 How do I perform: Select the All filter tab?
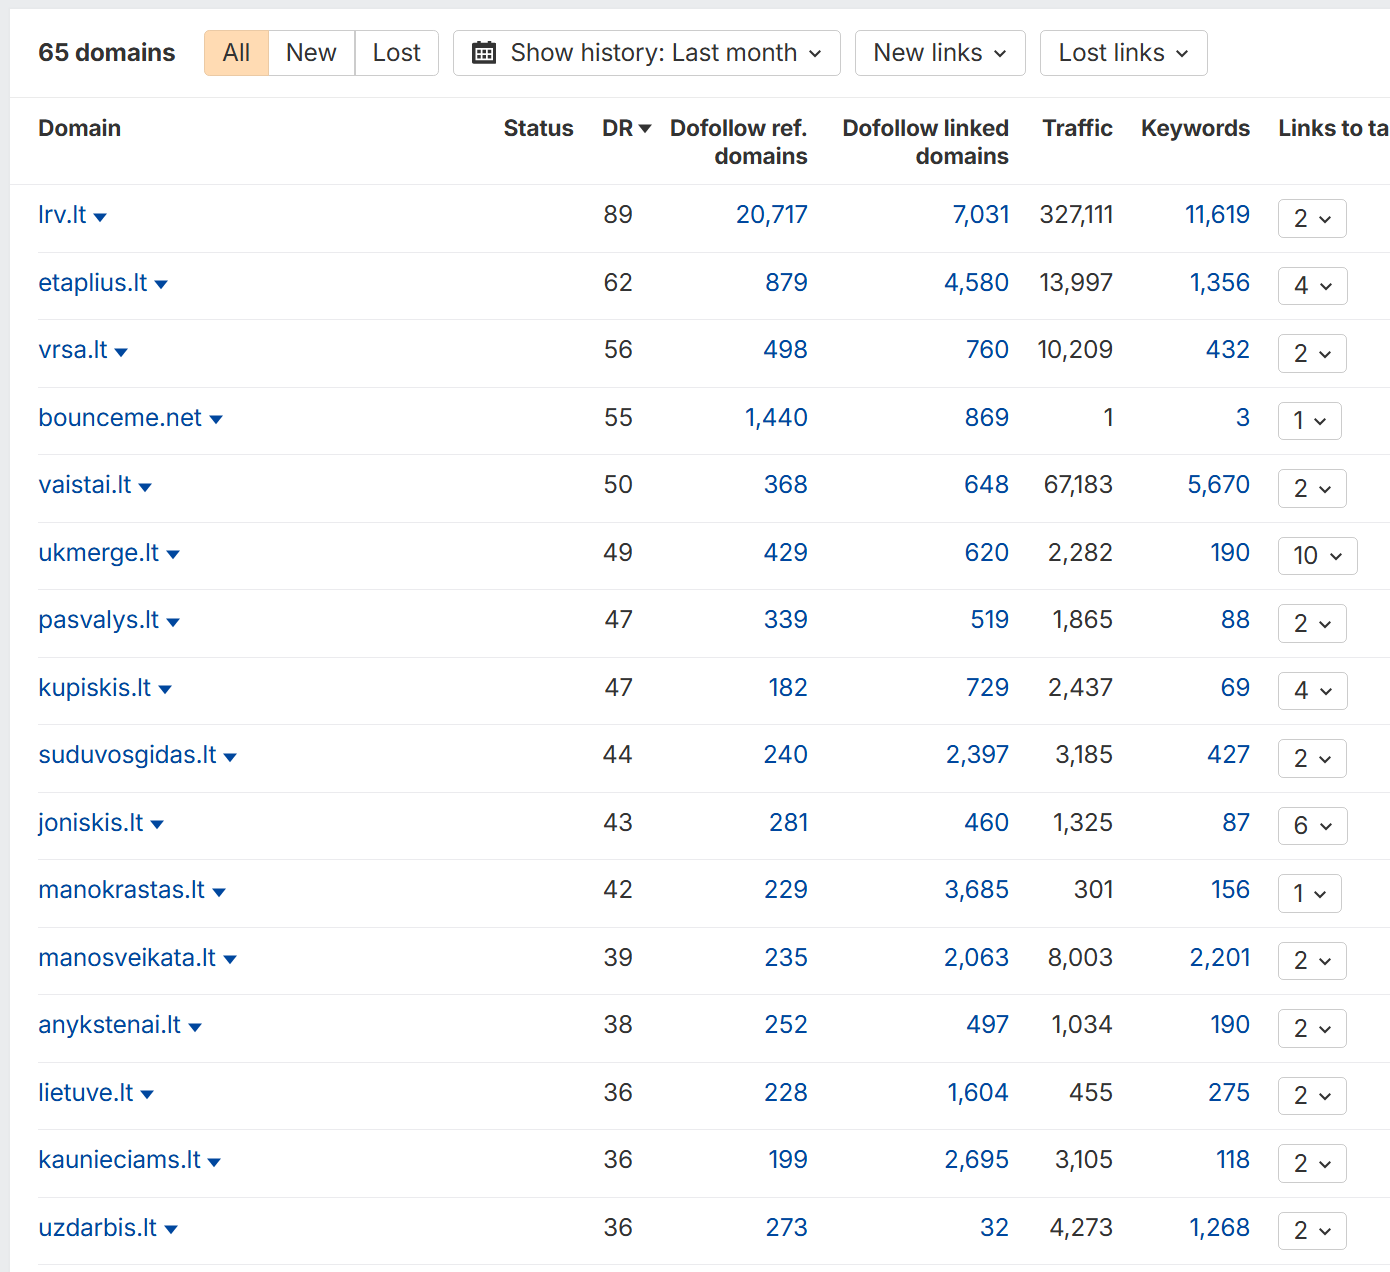tap(236, 53)
